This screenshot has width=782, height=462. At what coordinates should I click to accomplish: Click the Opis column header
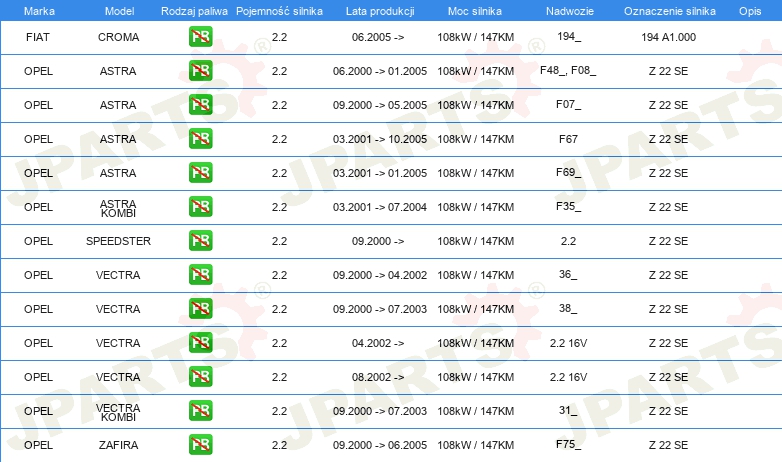pyautogui.click(x=750, y=11)
